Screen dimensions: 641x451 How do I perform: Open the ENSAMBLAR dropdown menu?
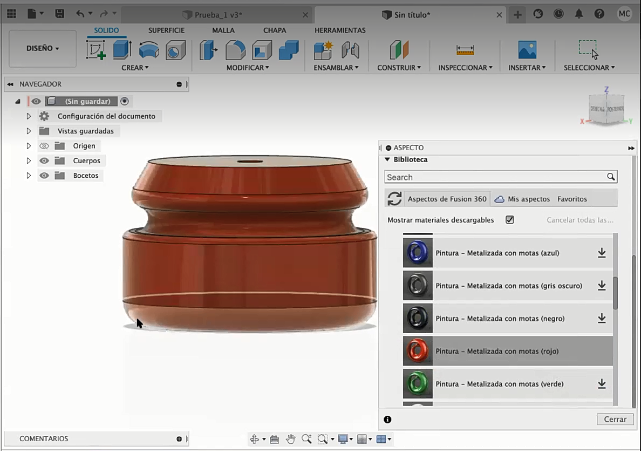point(336,67)
